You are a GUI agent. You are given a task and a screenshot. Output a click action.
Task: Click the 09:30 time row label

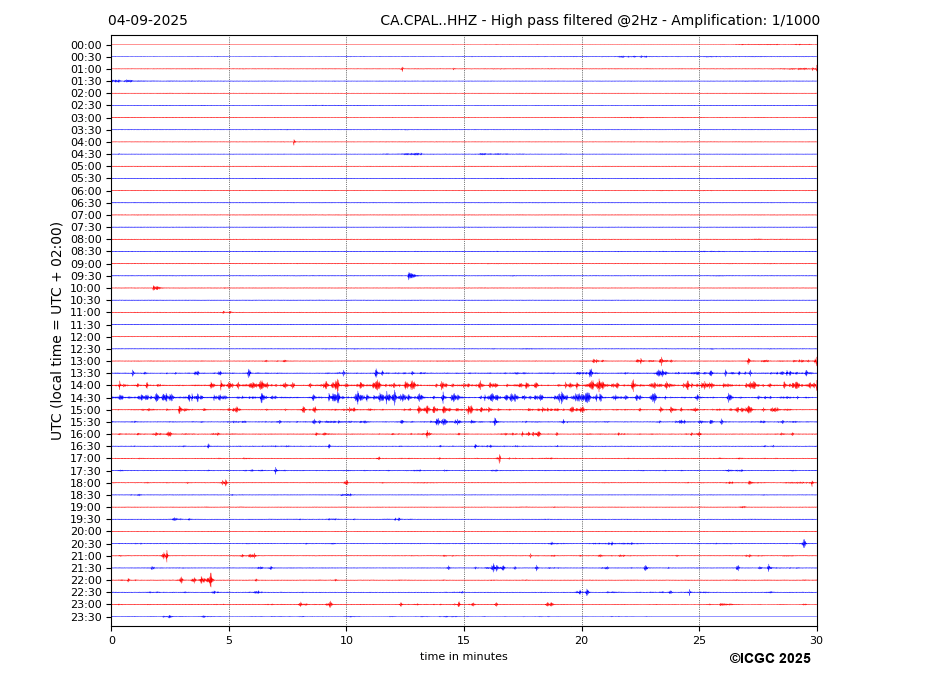coord(86,276)
